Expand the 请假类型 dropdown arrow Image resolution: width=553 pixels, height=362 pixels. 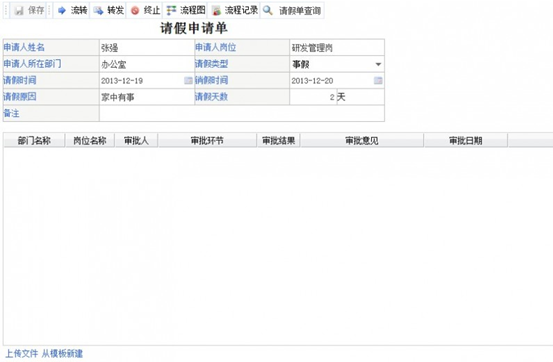(x=378, y=64)
